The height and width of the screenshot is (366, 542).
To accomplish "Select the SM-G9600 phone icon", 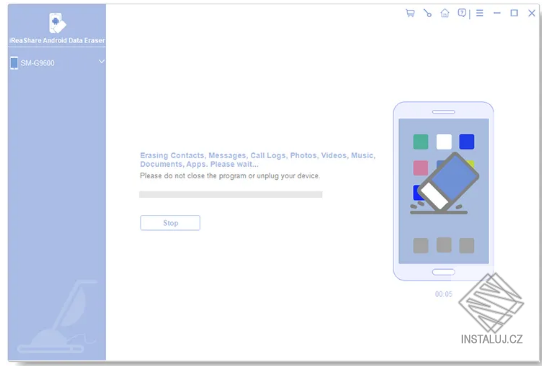I will point(14,63).
